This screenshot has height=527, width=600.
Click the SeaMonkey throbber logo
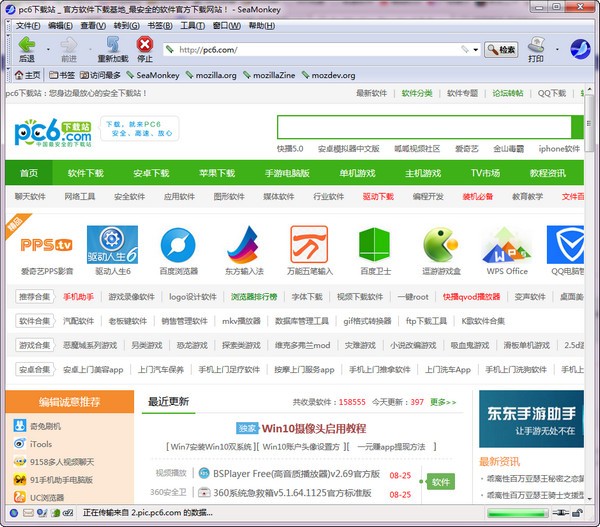580,49
